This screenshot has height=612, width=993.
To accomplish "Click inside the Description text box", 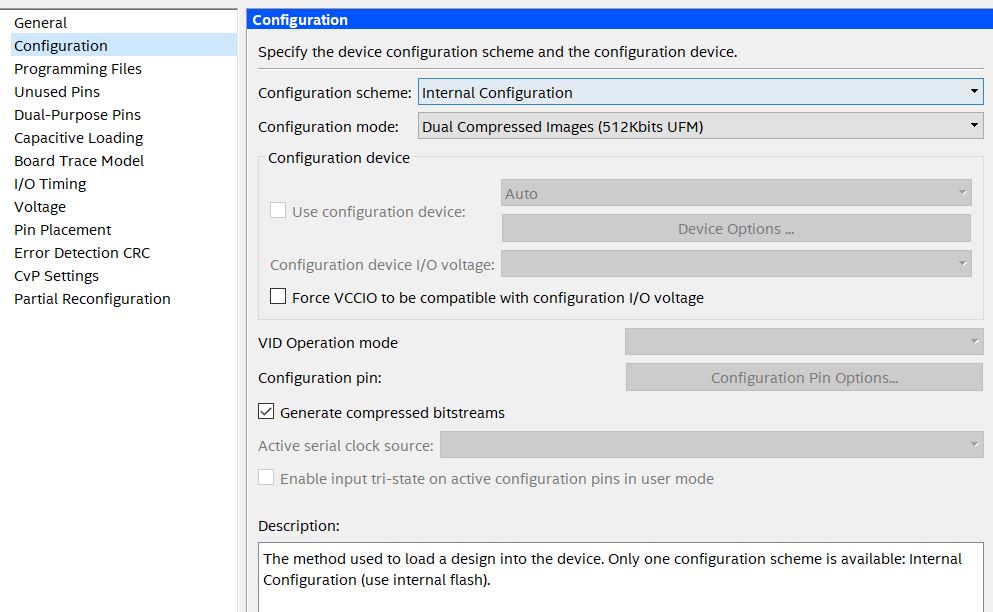I will click(621, 577).
